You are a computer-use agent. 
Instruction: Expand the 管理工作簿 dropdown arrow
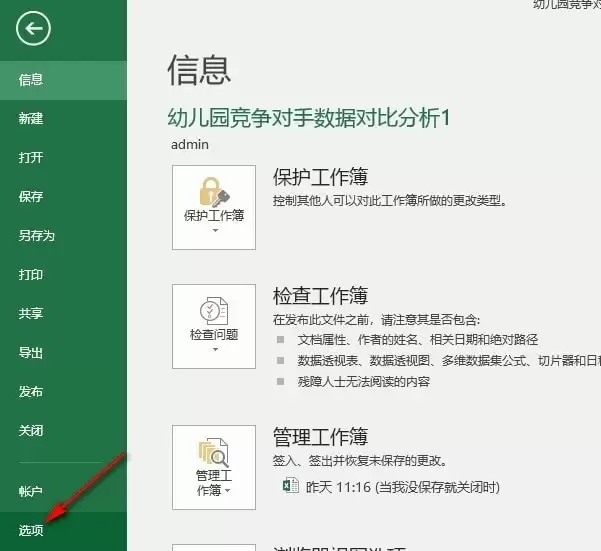click(x=228, y=490)
